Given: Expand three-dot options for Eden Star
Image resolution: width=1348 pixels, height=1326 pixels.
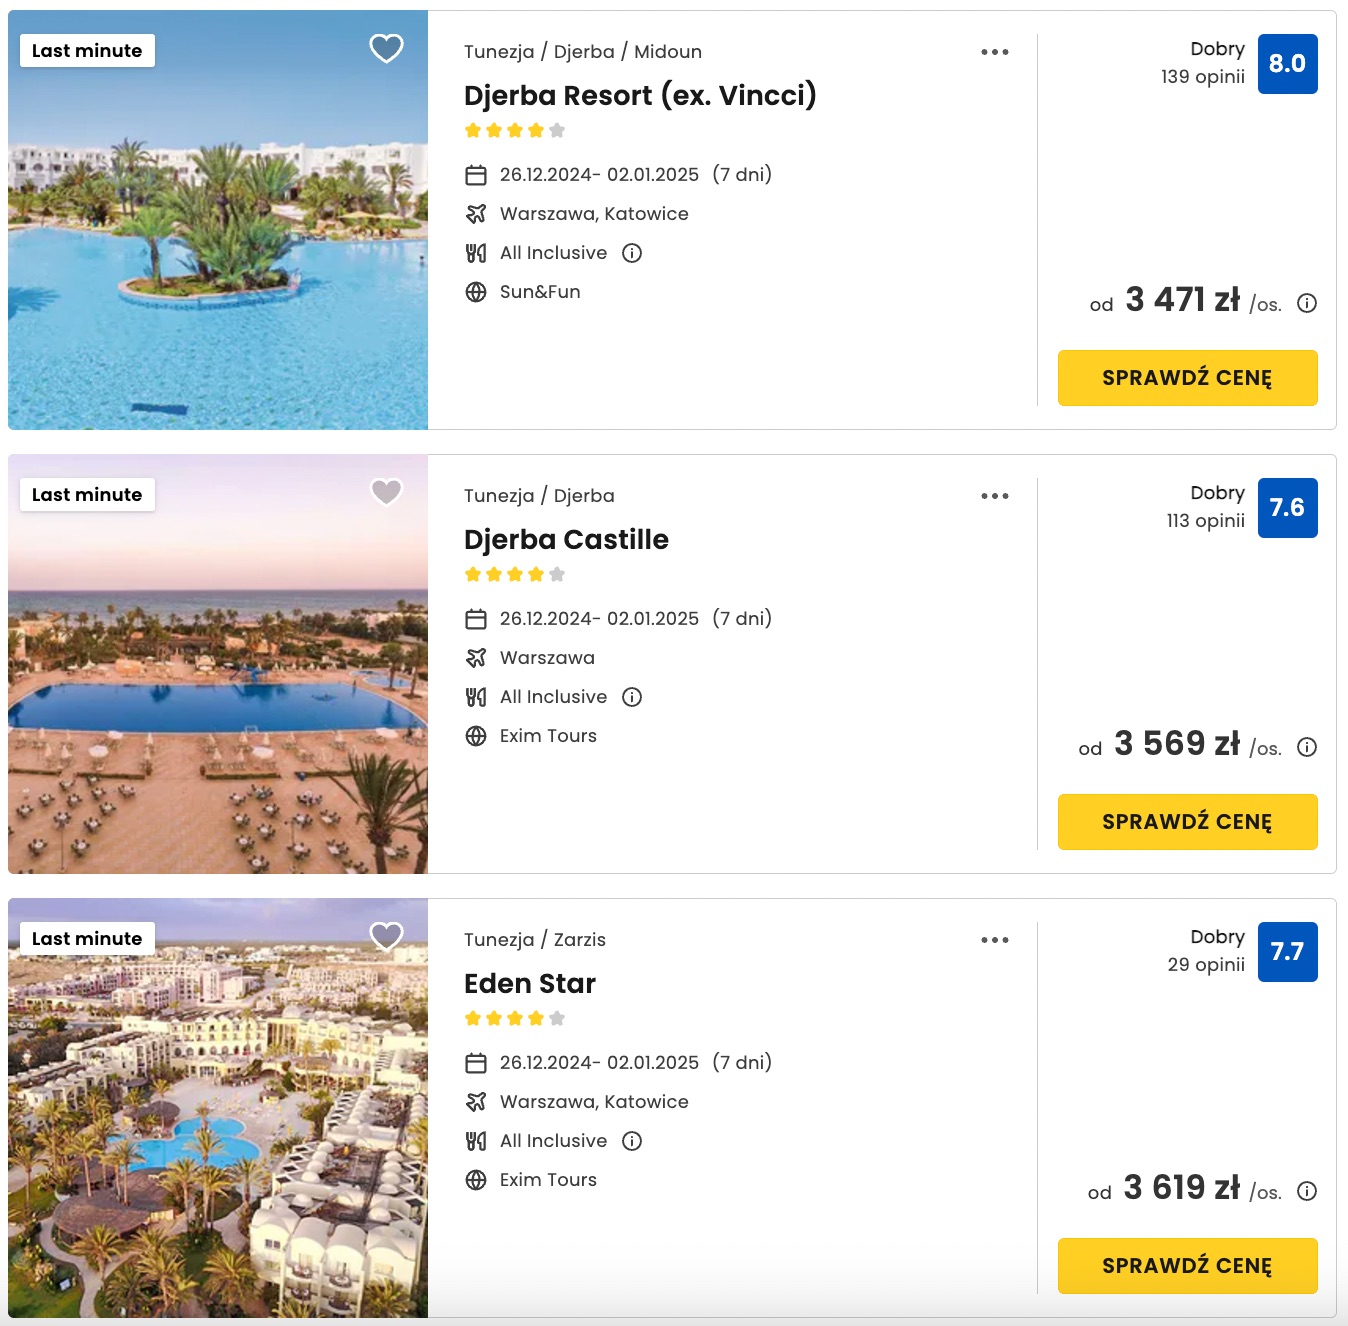Looking at the screenshot, I should tap(994, 940).
